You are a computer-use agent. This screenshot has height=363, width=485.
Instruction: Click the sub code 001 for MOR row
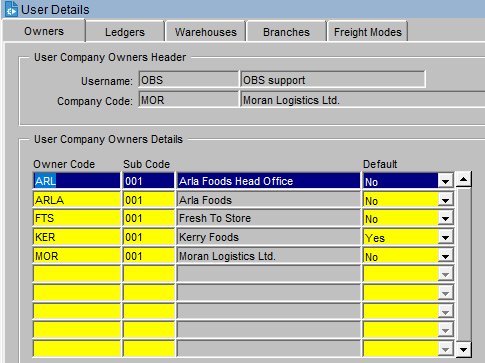149,256
